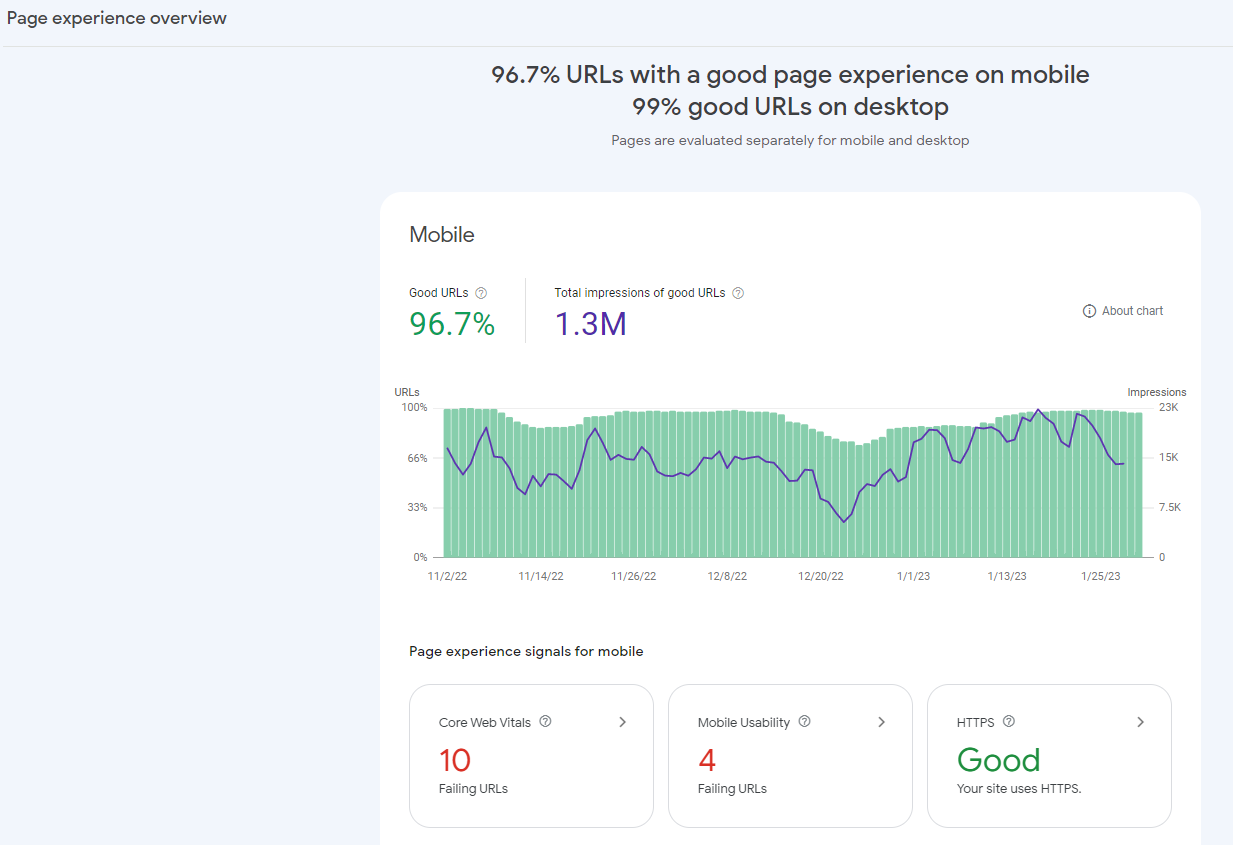Open the HTTPS help icon

(x=1009, y=721)
